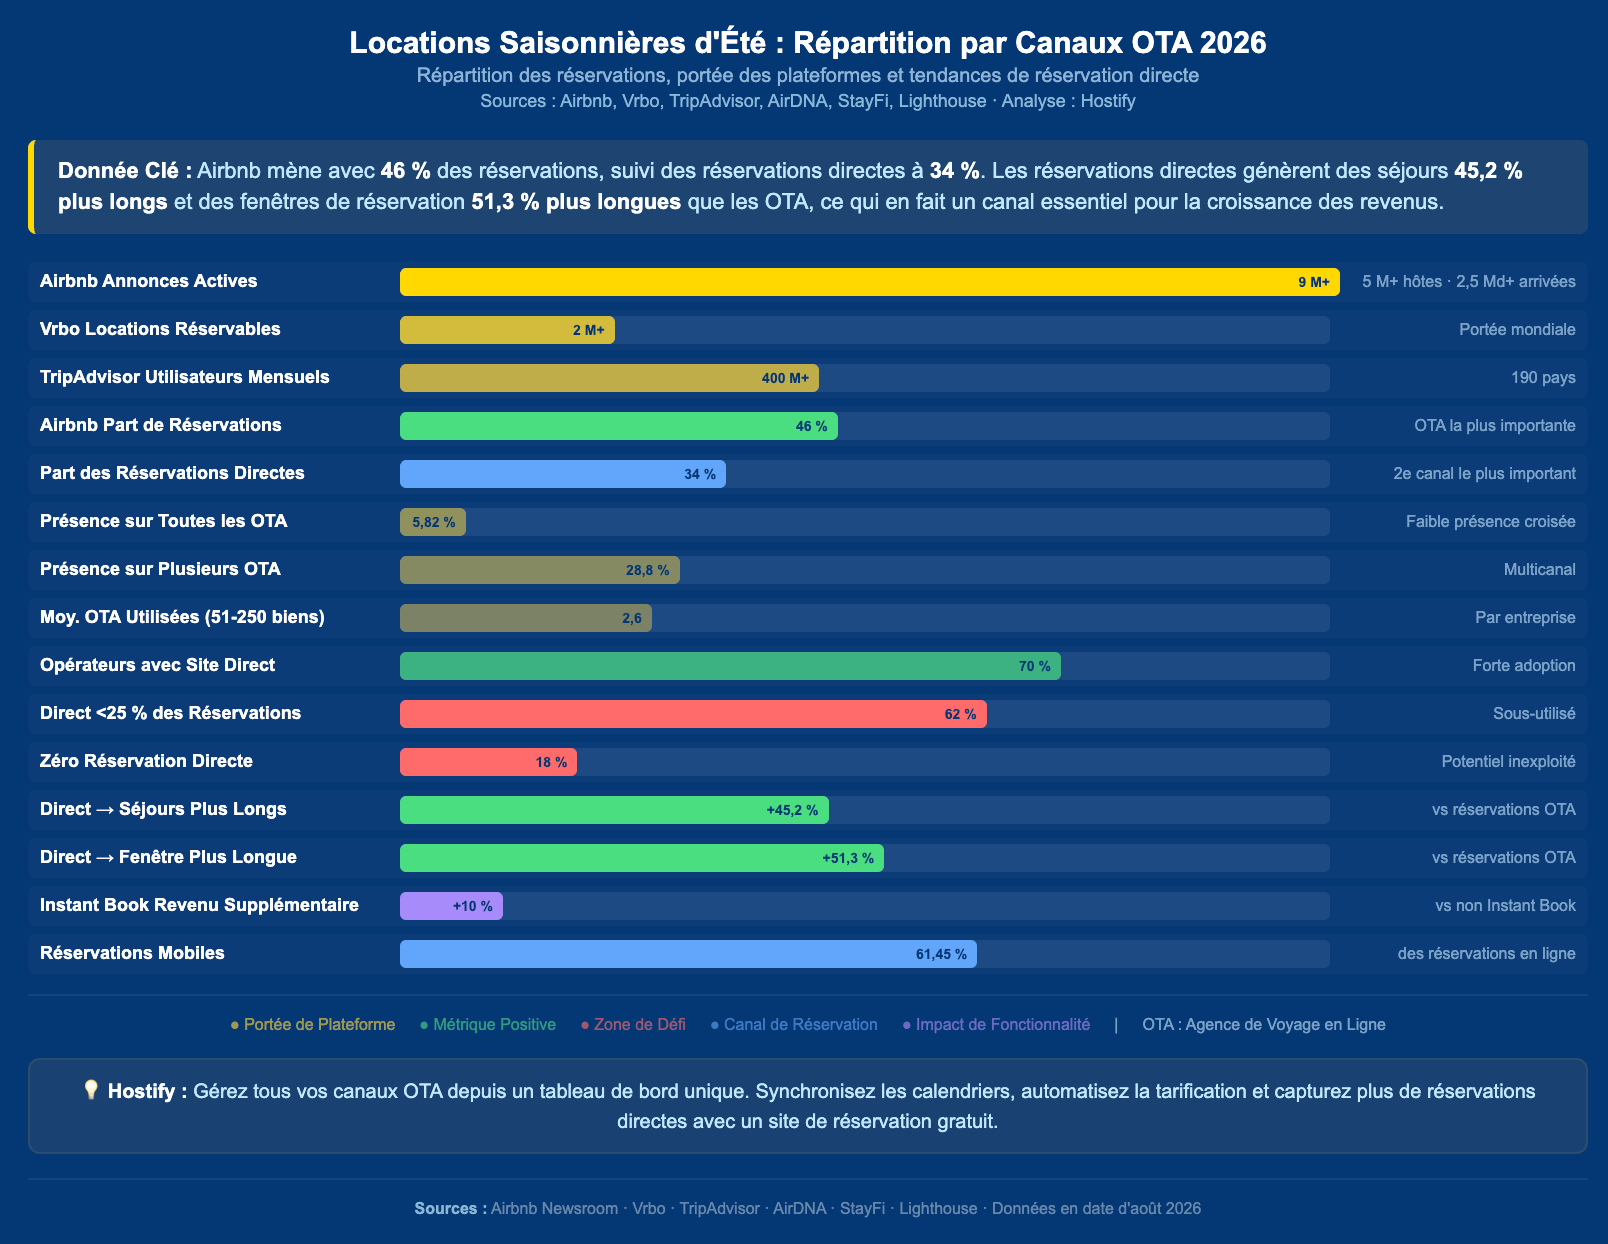Click the chart title about Canaux OTA 2026
The image size is (1608, 1244).
click(x=808, y=42)
